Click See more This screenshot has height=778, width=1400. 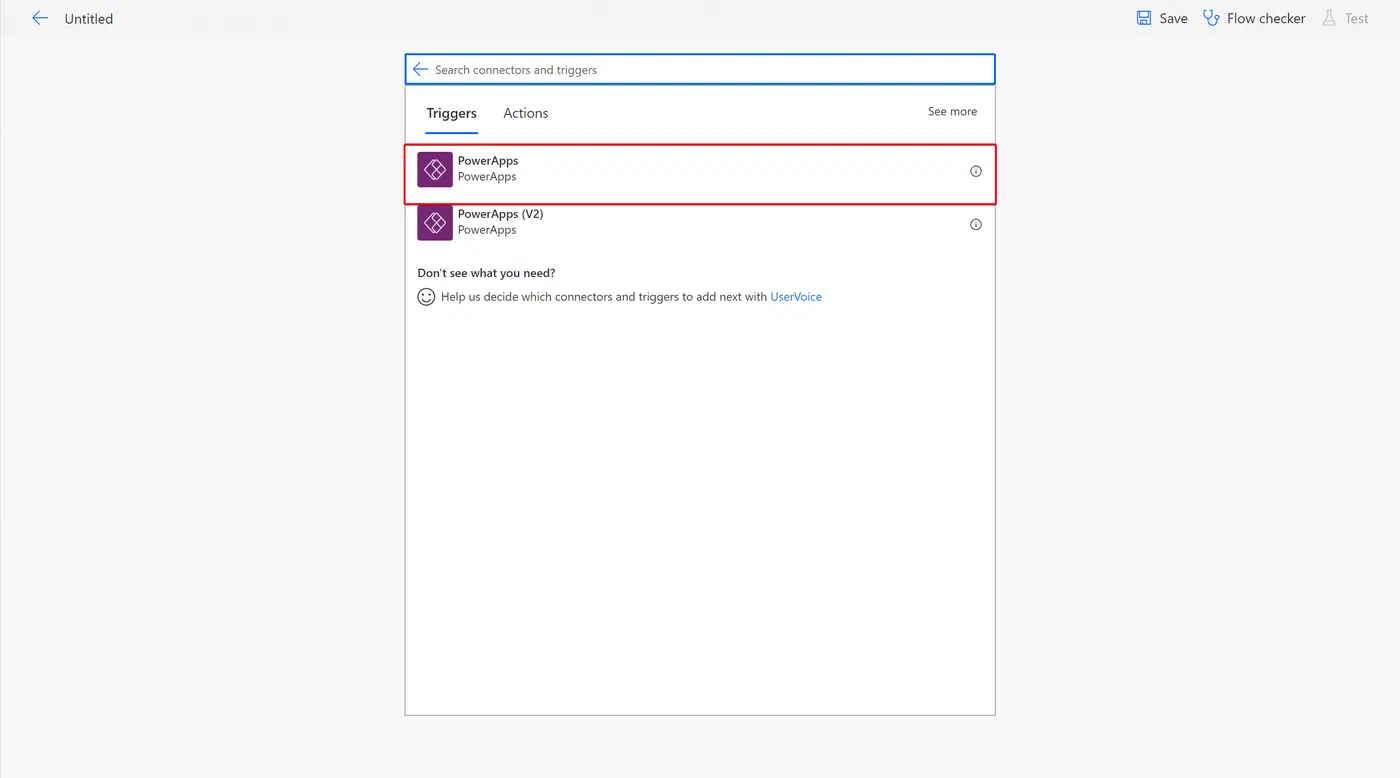pos(952,111)
